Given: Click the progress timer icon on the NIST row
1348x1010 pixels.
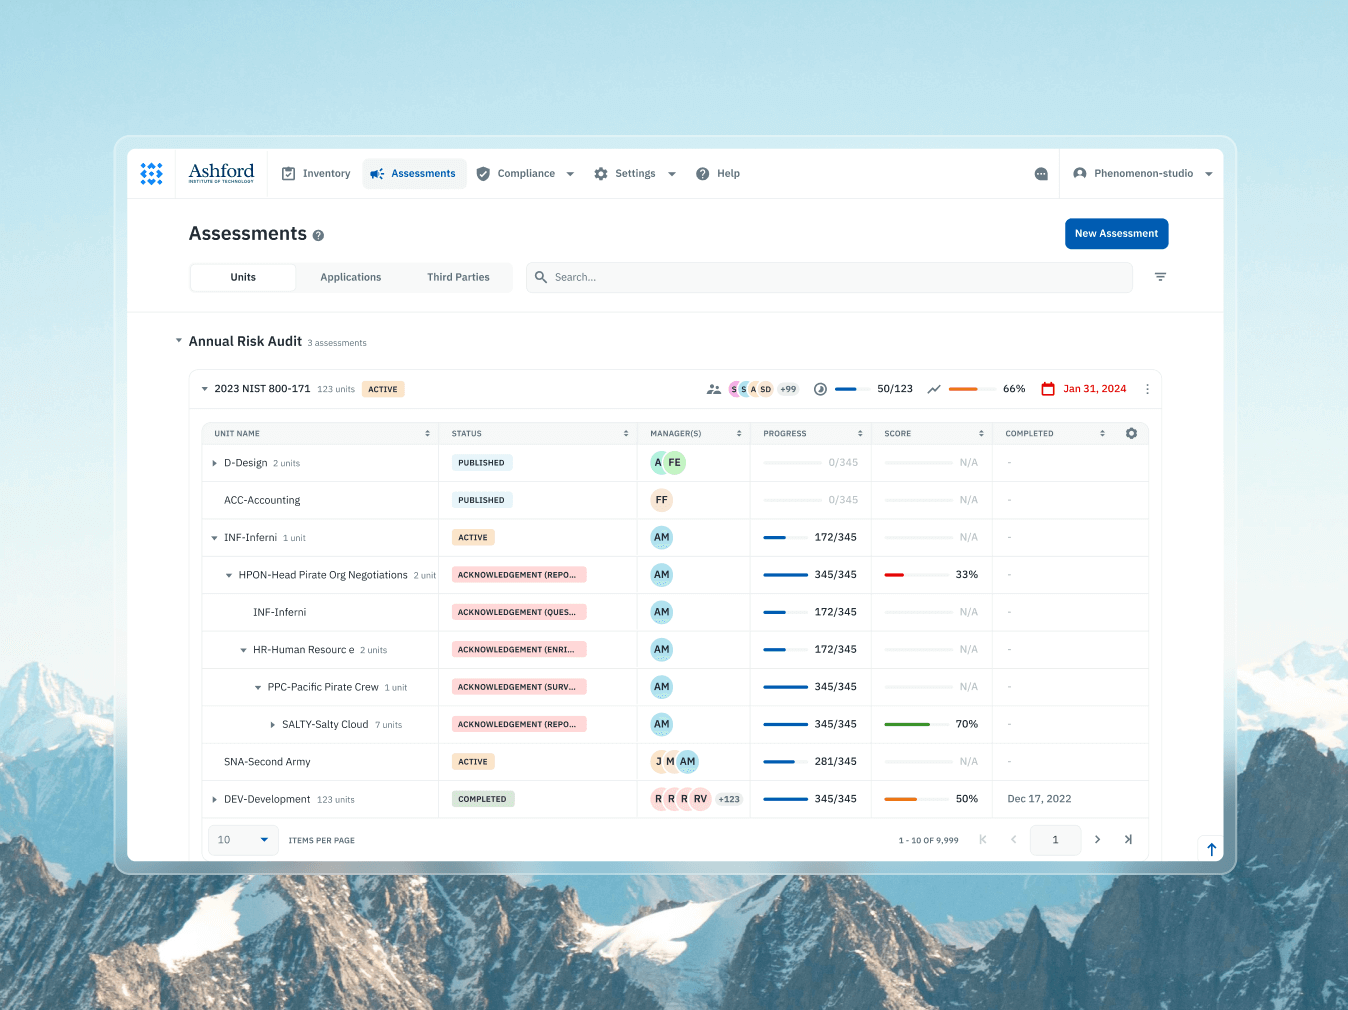Looking at the screenshot, I should coord(820,389).
